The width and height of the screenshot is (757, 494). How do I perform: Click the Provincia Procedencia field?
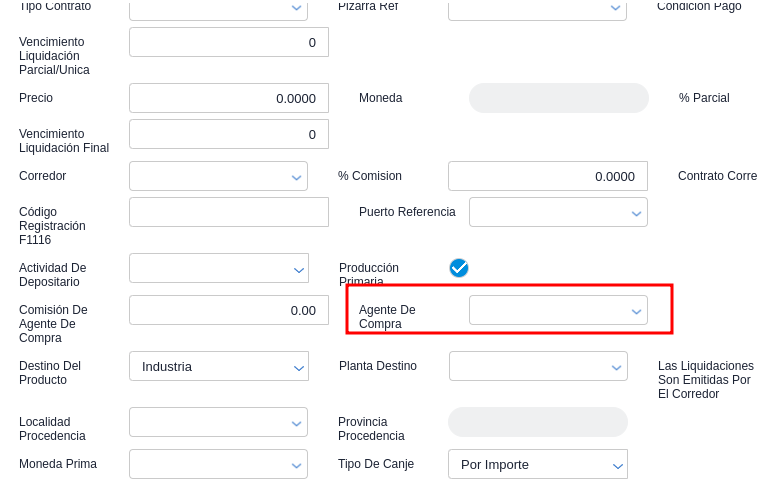click(x=538, y=422)
